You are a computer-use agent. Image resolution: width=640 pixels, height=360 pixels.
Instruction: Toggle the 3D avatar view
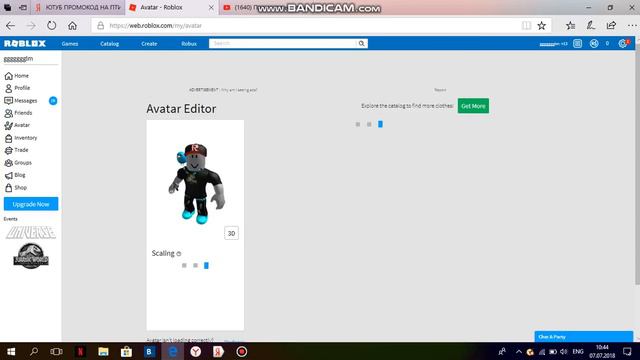231,233
